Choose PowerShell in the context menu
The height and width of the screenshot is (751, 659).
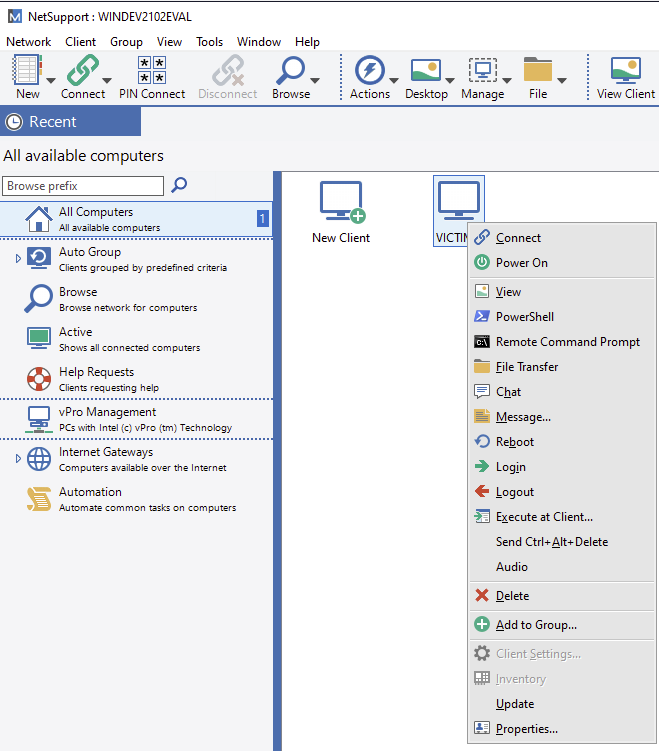click(562, 317)
